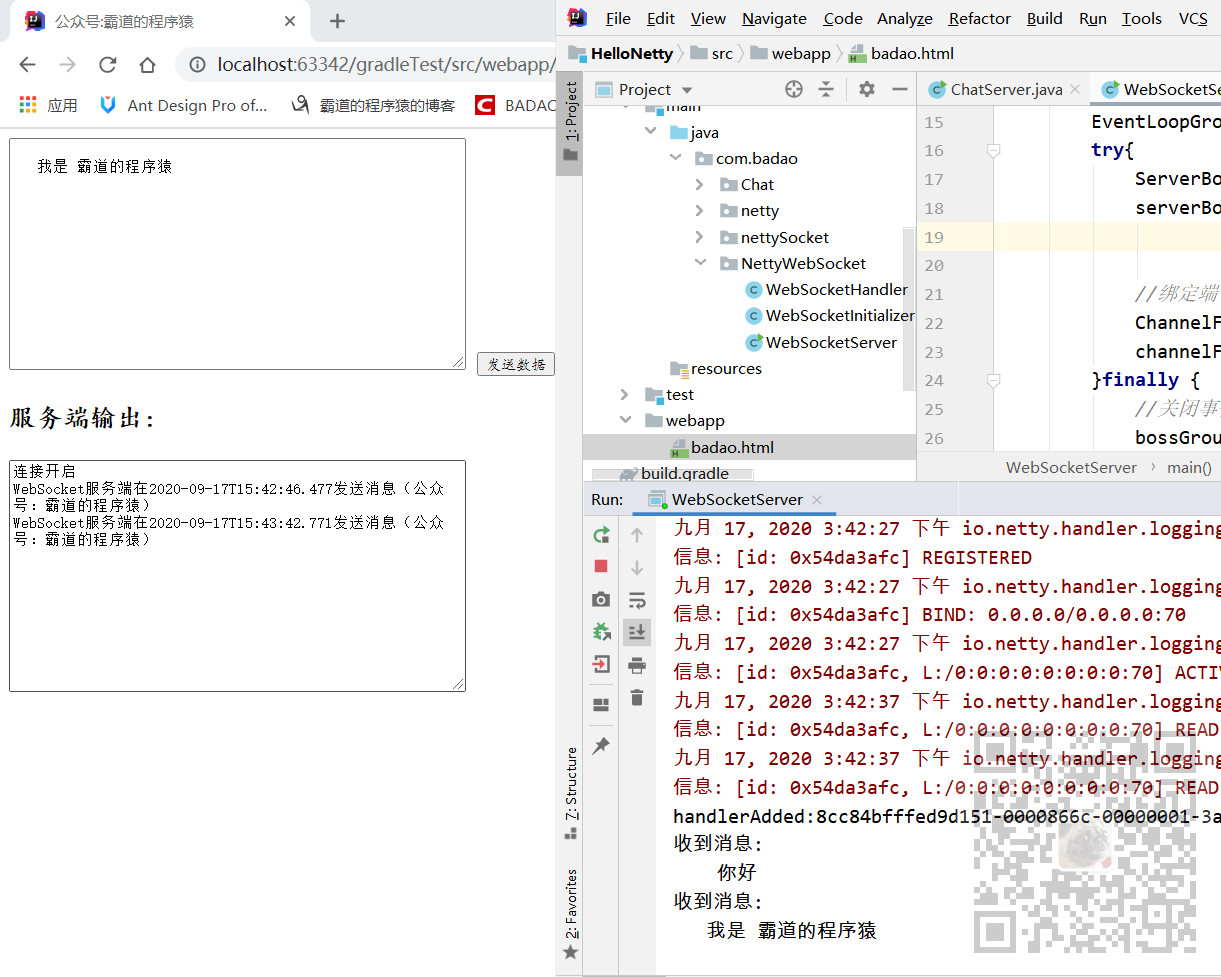Click fold marker at line 16 try

pos(993,150)
